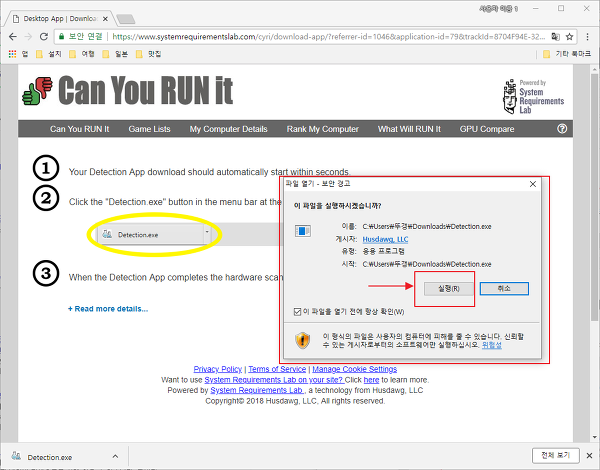
Task: Click the Husdawg, LLC publisher link
Action: click(385, 239)
